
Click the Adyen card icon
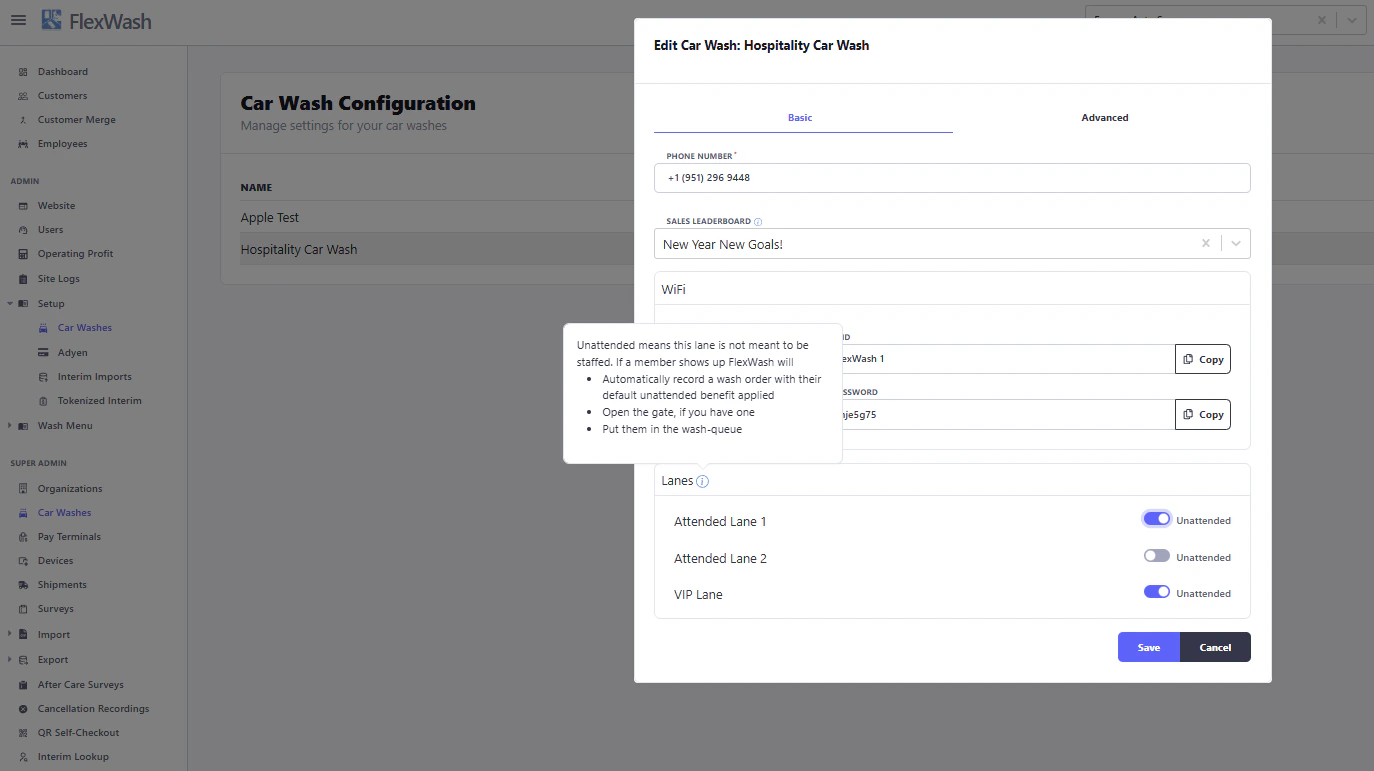click(x=43, y=353)
